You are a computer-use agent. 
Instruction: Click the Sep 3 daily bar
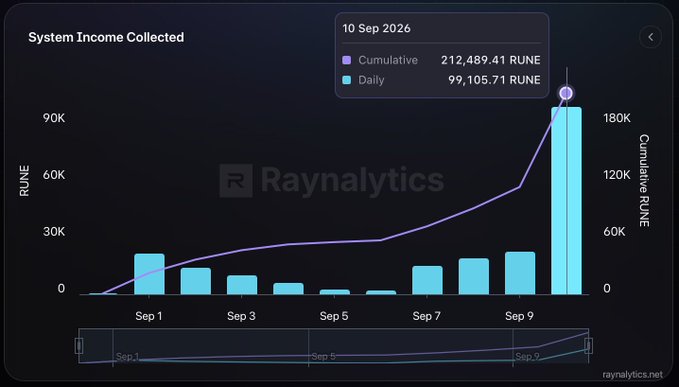(x=242, y=285)
